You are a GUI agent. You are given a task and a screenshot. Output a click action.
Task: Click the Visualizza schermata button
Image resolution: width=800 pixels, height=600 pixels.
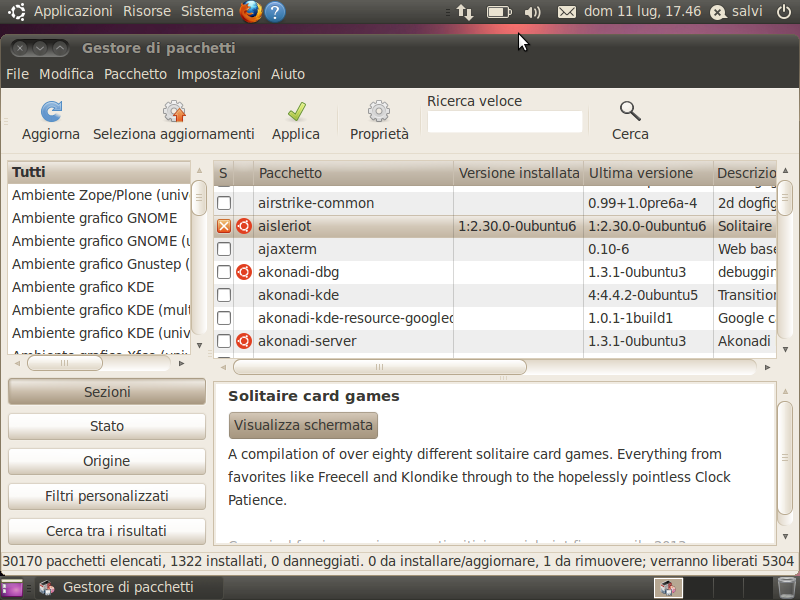(304, 425)
